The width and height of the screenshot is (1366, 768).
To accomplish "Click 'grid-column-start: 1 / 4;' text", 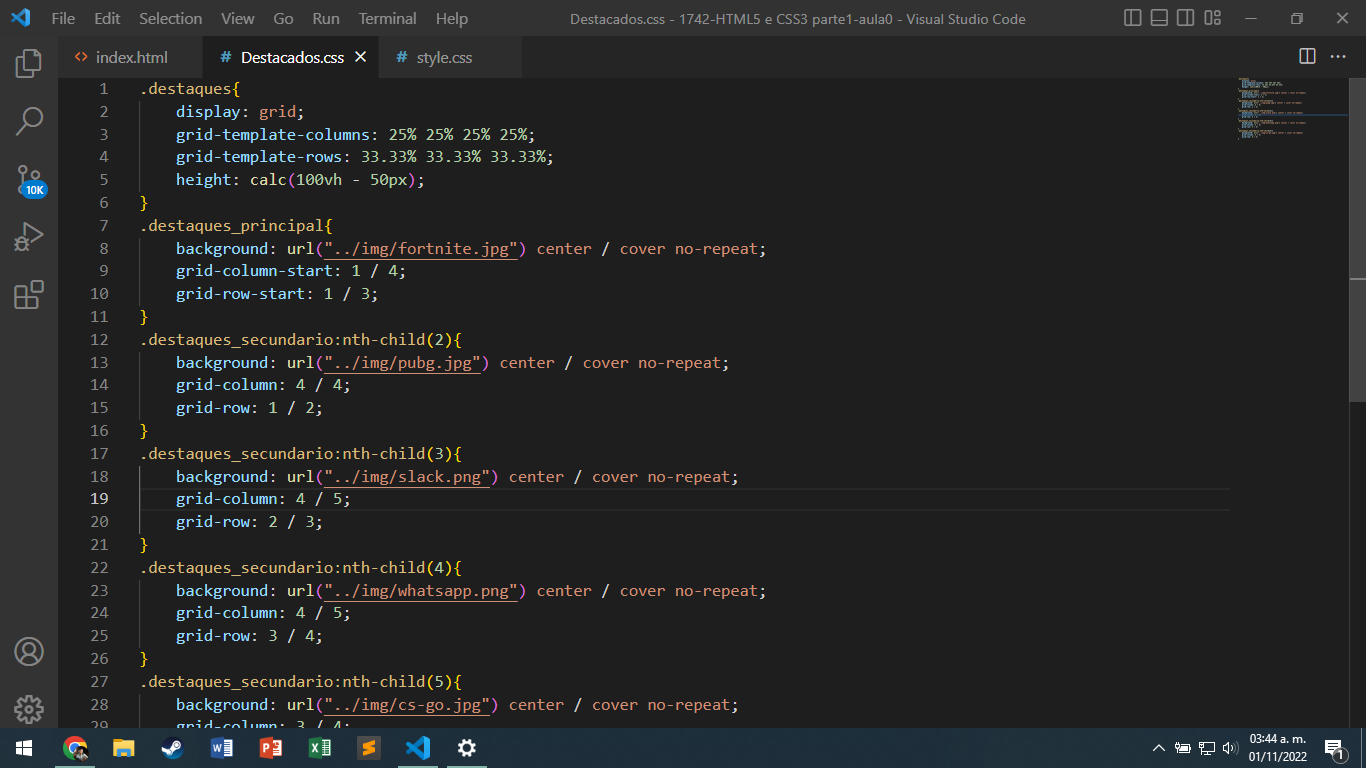I will click(291, 270).
